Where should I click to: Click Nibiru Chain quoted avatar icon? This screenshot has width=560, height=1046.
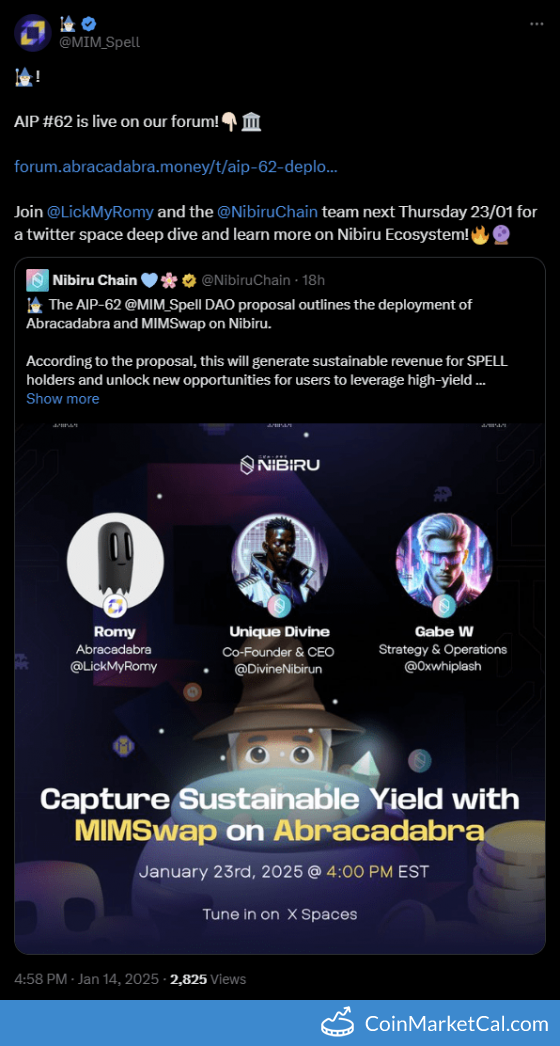[x=36, y=280]
